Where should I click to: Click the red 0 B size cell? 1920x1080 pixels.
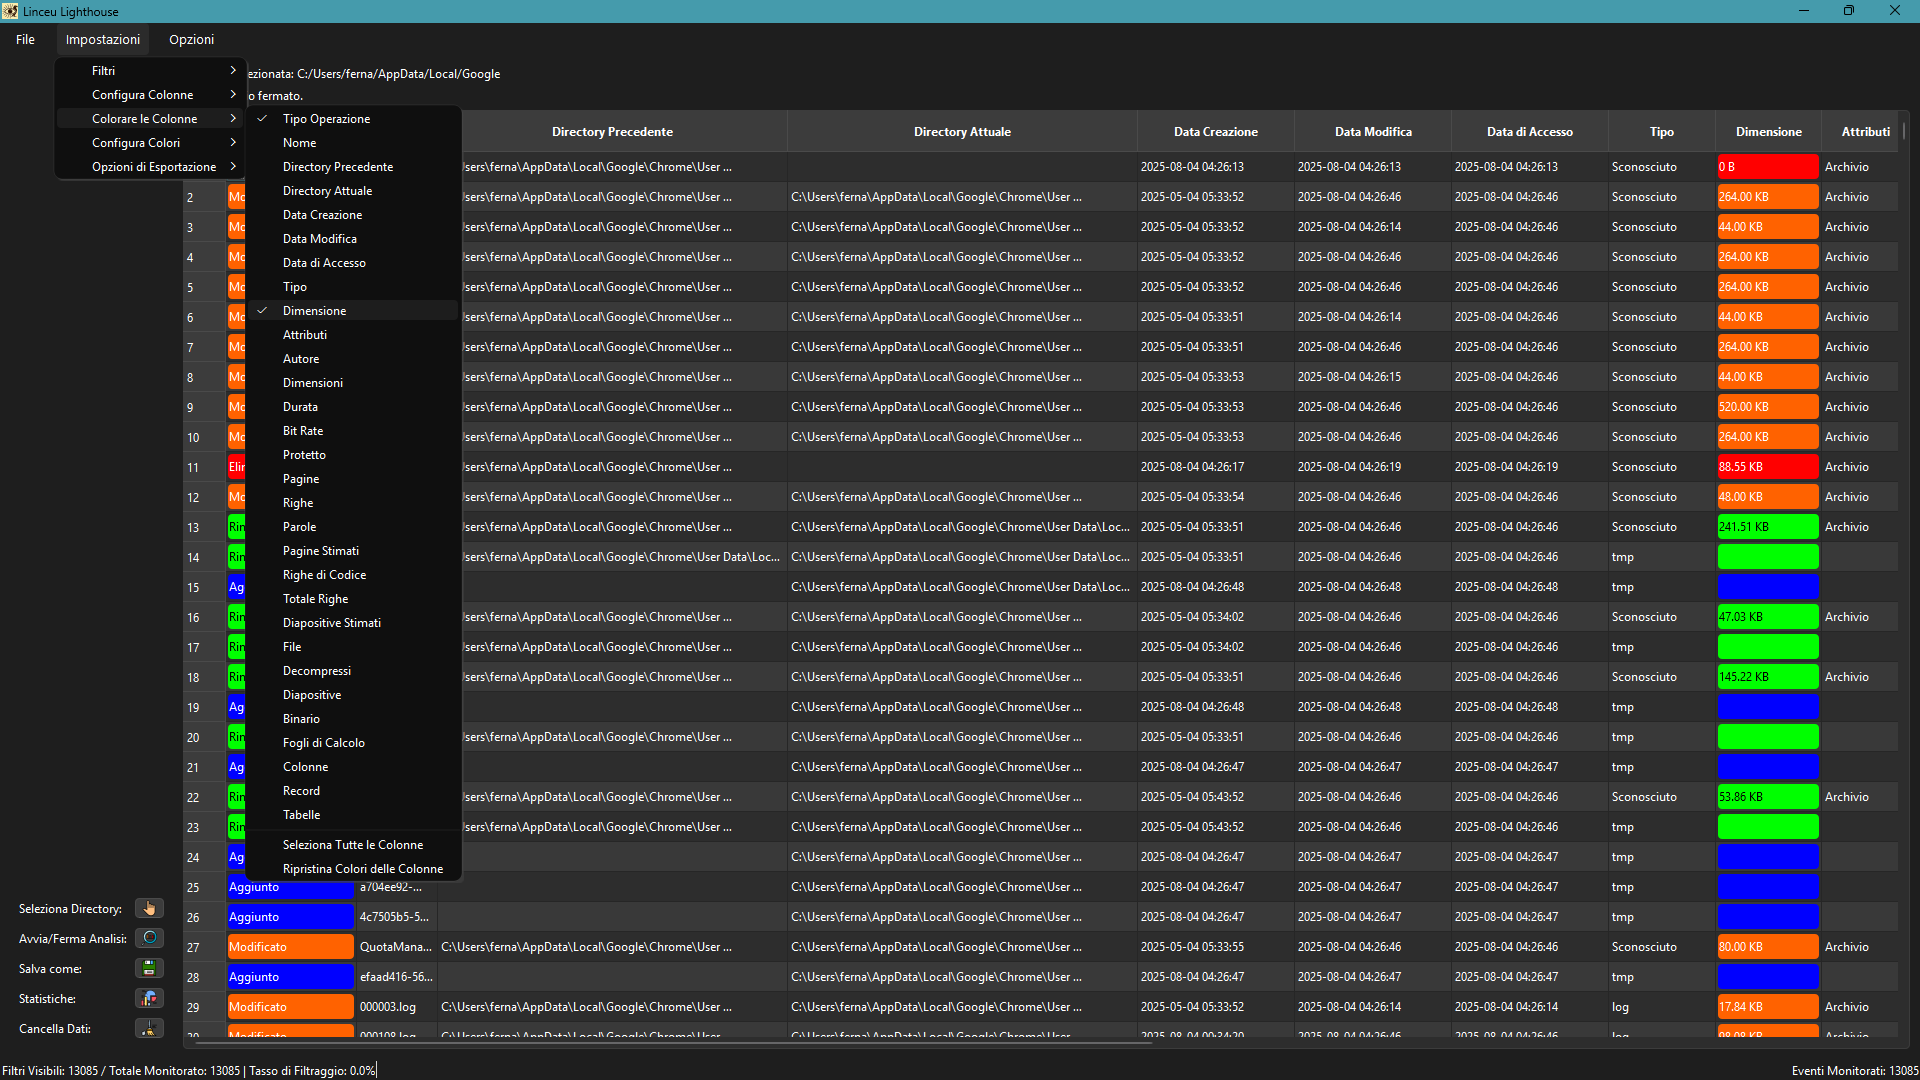[1767, 167]
